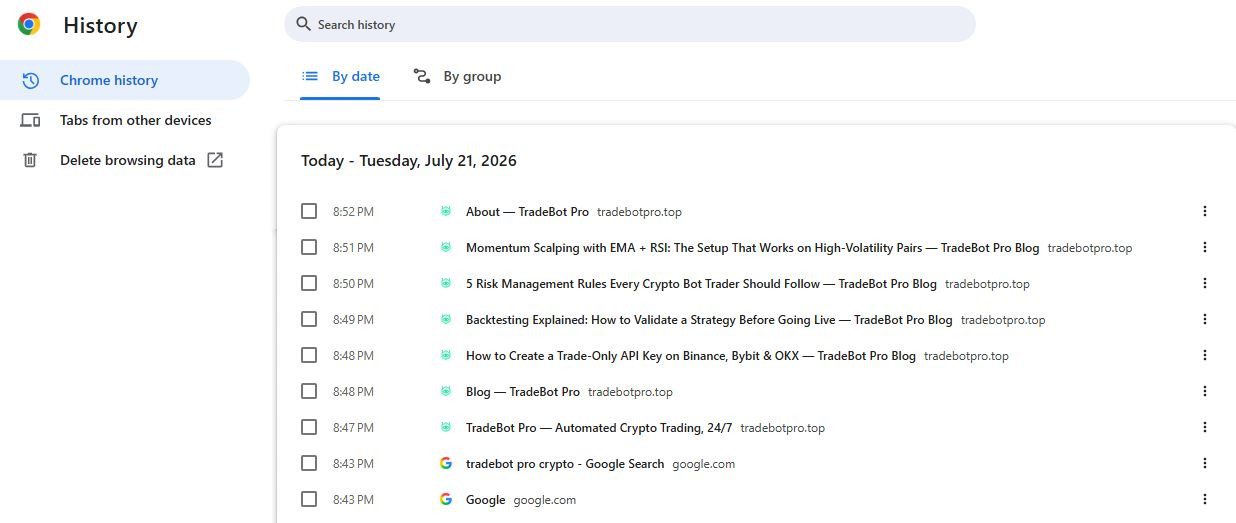The height and width of the screenshot is (523, 1236).
Task: Click the Search history input field
Action: [x=630, y=24]
